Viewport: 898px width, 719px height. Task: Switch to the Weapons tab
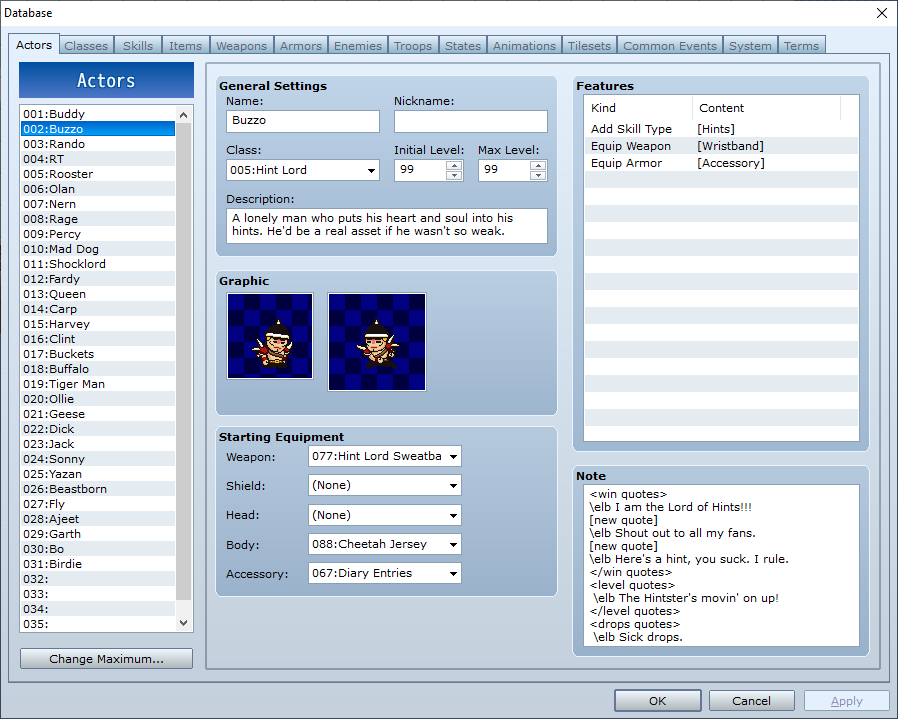241,46
